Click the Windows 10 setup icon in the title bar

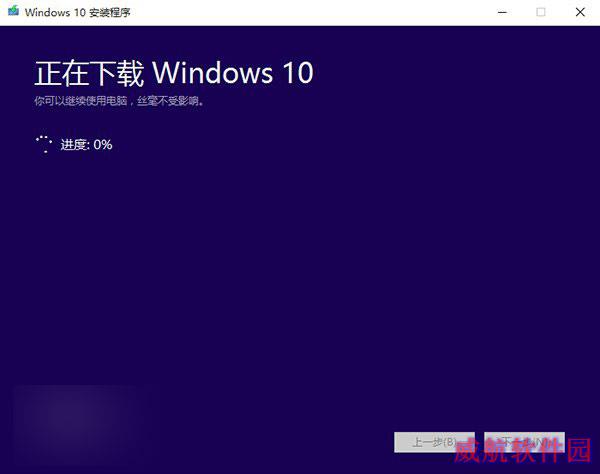(x=13, y=11)
